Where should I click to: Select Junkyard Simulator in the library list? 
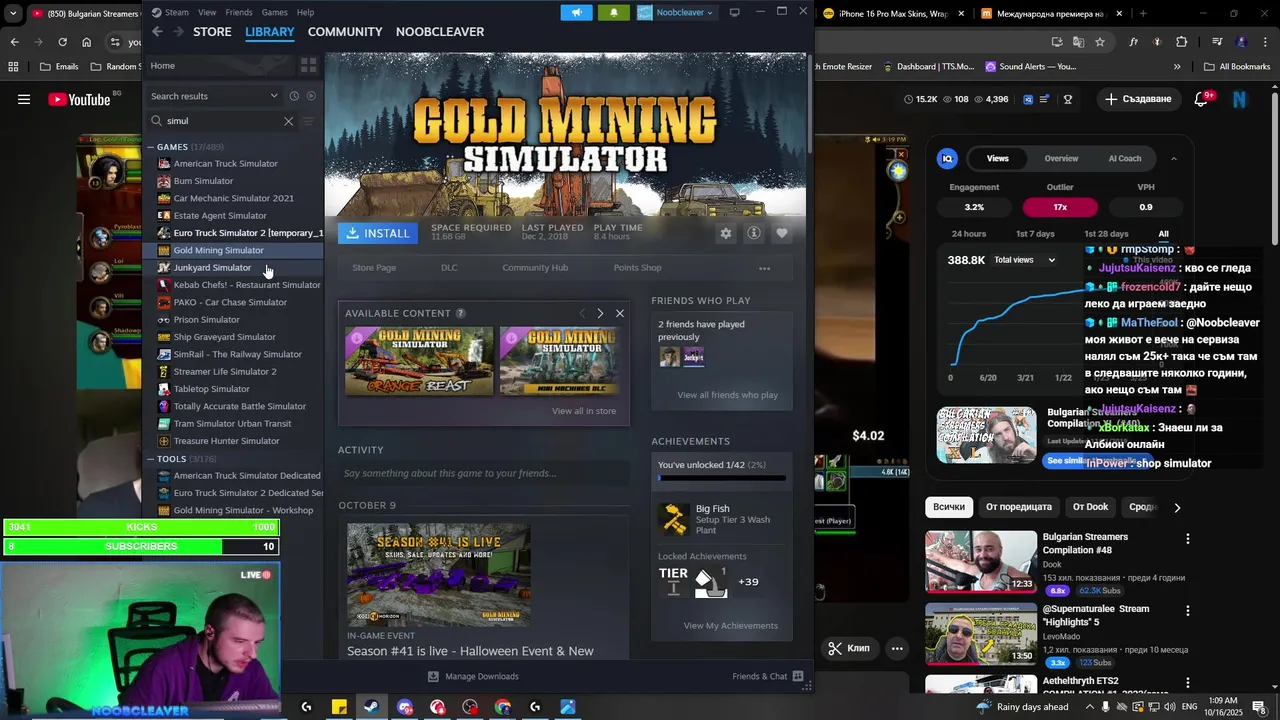[212, 268]
